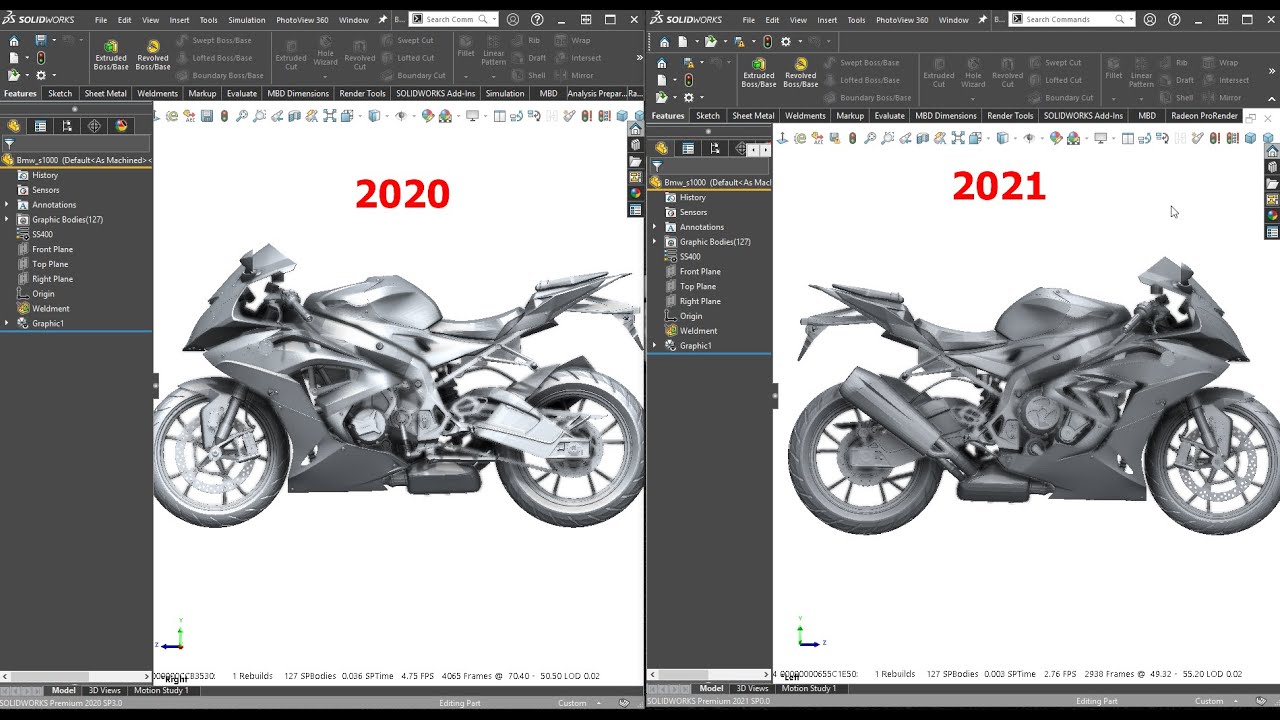Viewport: 1280px width, 720px height.
Task: Expand Graphic Bodies(127) in the 2020 tree
Action: point(7,219)
